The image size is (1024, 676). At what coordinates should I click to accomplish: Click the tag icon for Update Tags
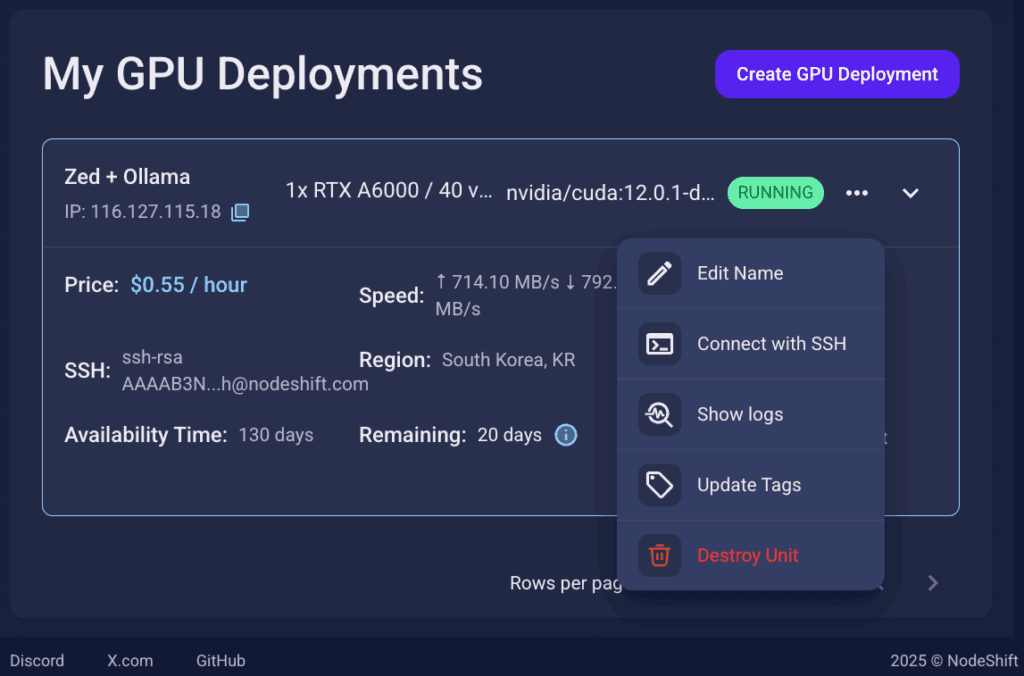(659, 485)
